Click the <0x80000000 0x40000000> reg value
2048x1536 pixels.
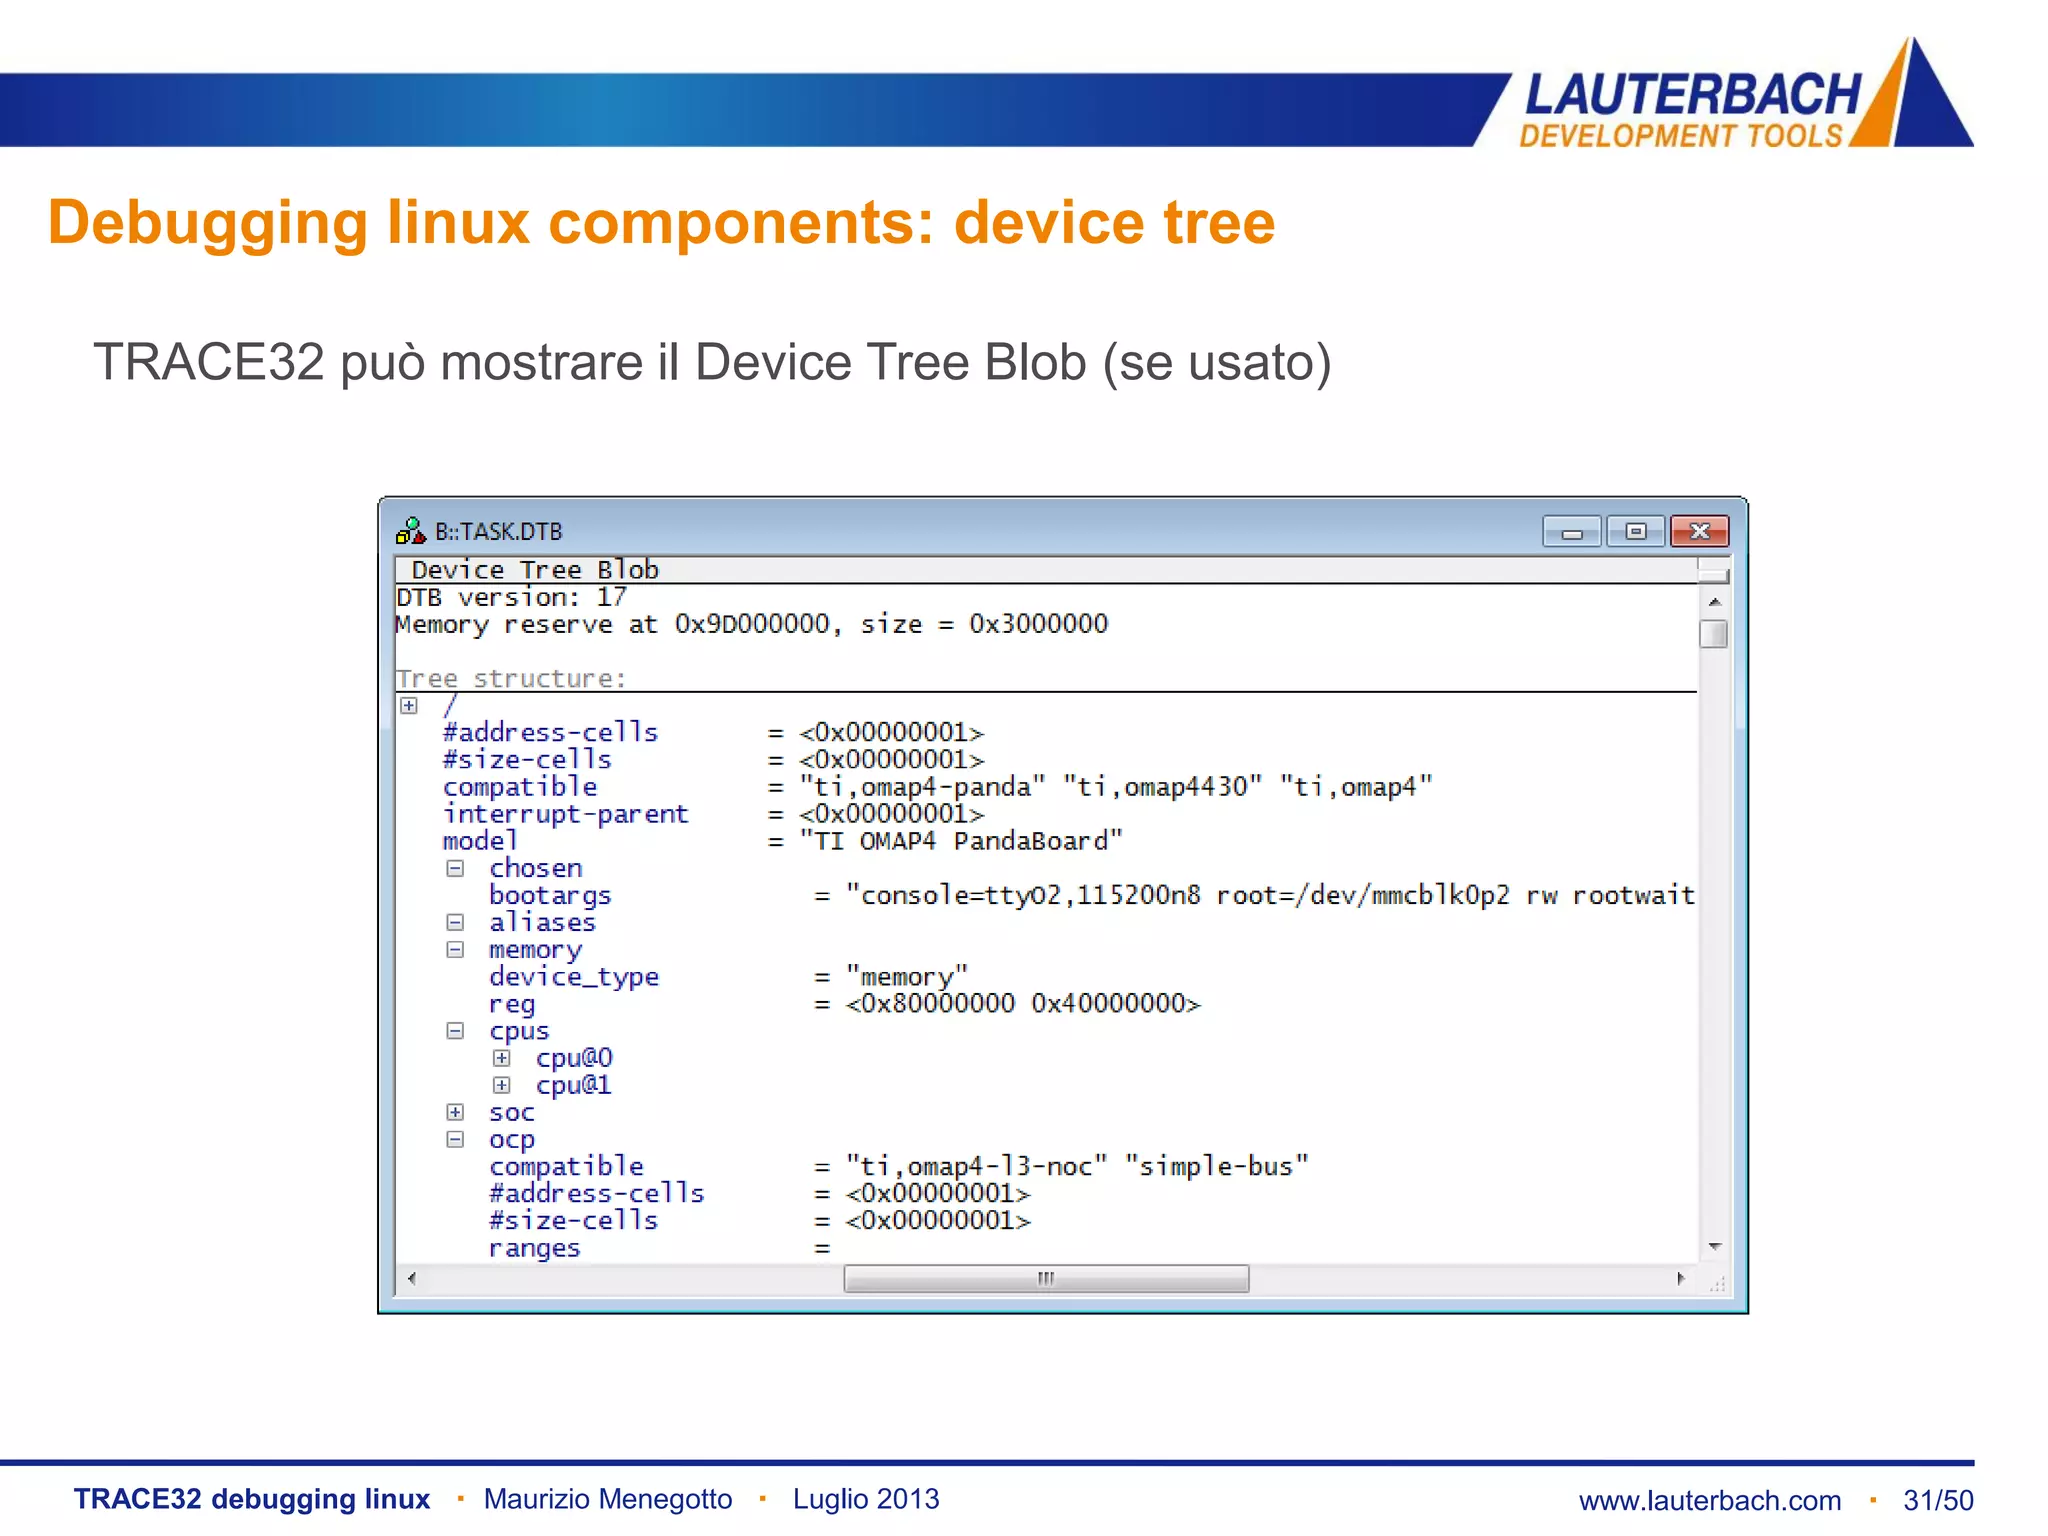pos(1023,1004)
